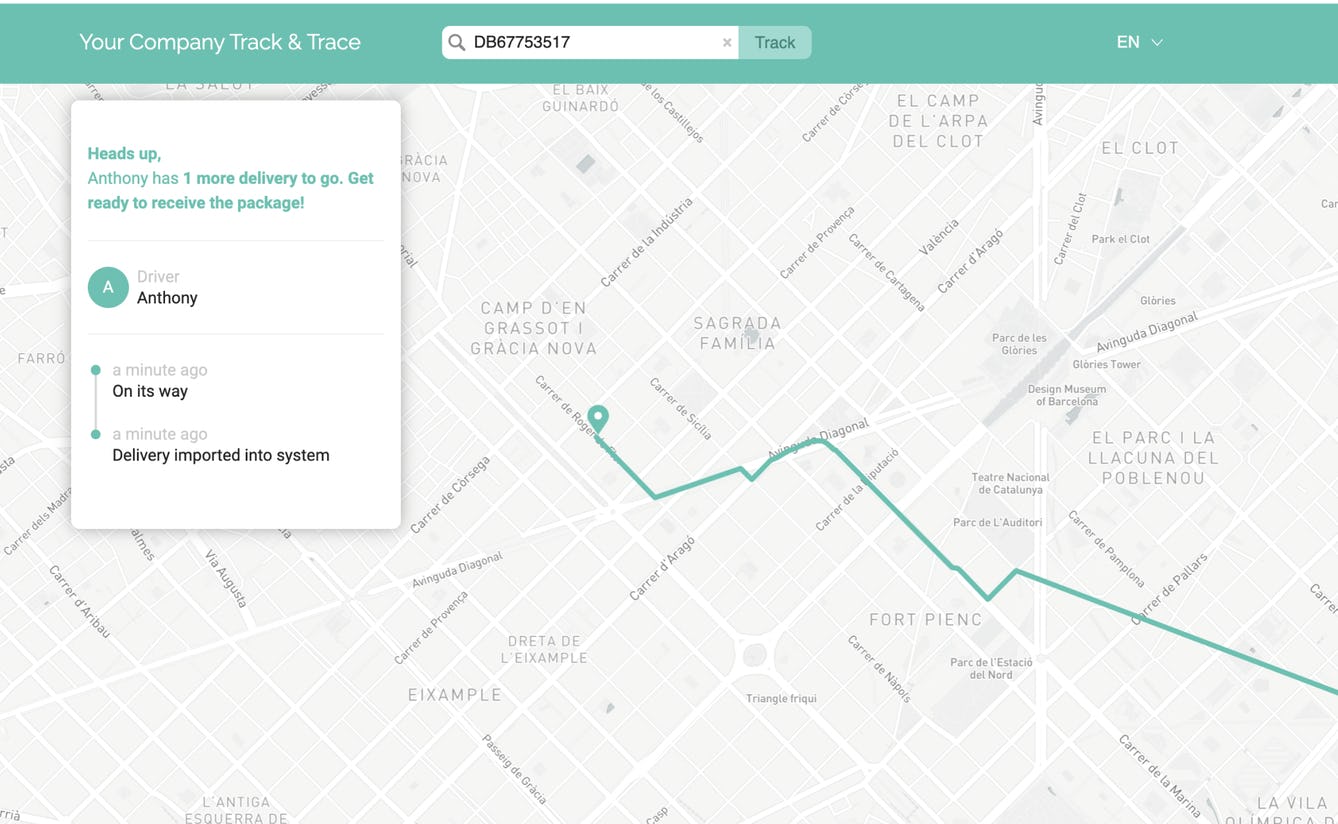Click the driver name Anthony
This screenshot has width=1338, height=824.
[x=167, y=298]
